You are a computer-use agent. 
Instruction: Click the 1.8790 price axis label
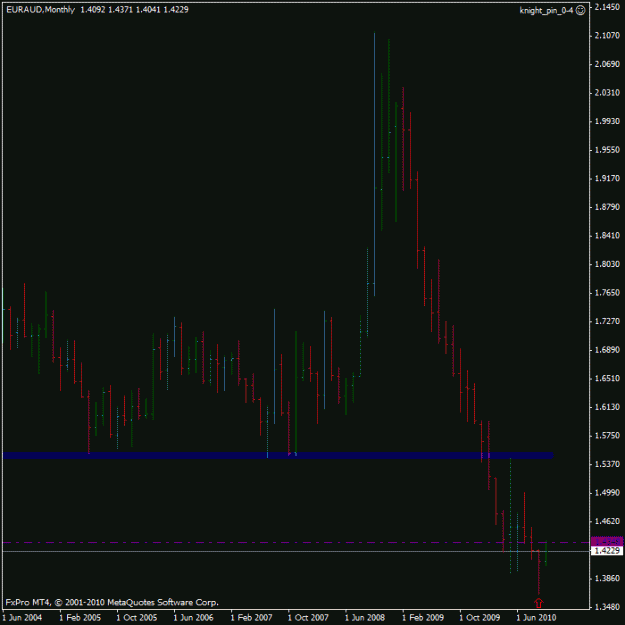[x=607, y=207]
